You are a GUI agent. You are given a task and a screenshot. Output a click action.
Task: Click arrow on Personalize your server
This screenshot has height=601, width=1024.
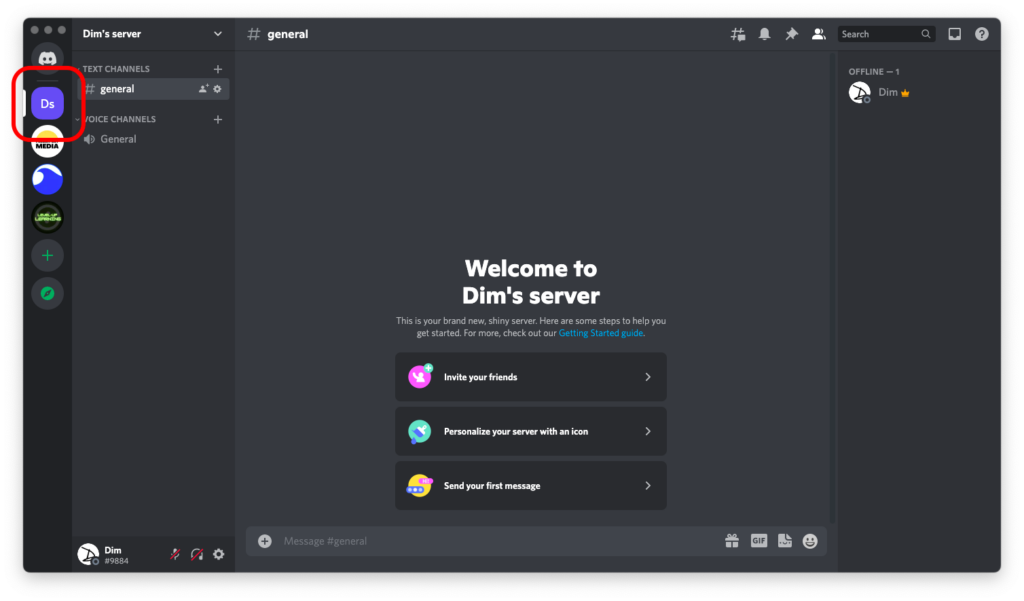pos(648,431)
